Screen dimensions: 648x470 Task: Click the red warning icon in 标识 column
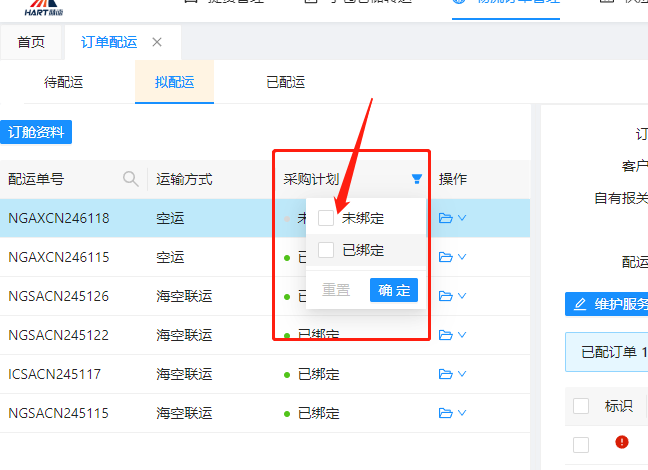pyautogui.click(x=622, y=442)
